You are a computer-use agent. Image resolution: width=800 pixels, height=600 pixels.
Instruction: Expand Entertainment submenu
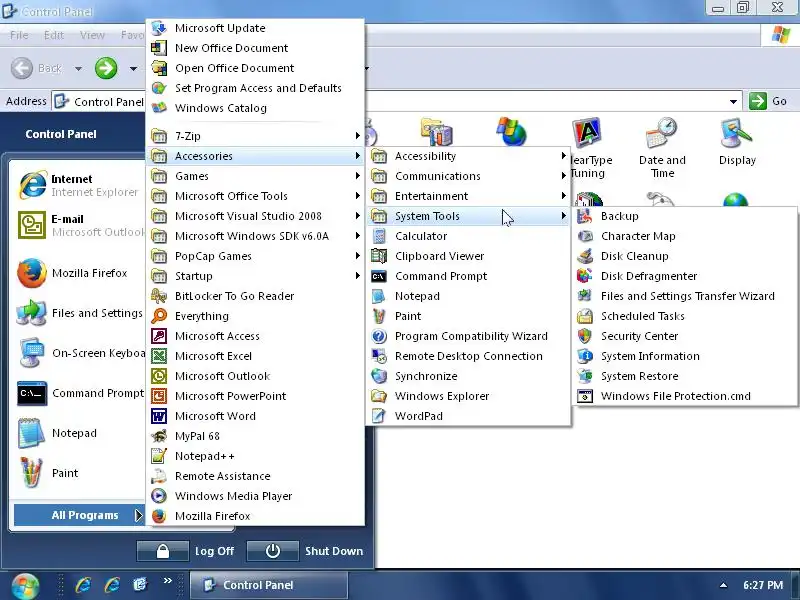[468, 196]
